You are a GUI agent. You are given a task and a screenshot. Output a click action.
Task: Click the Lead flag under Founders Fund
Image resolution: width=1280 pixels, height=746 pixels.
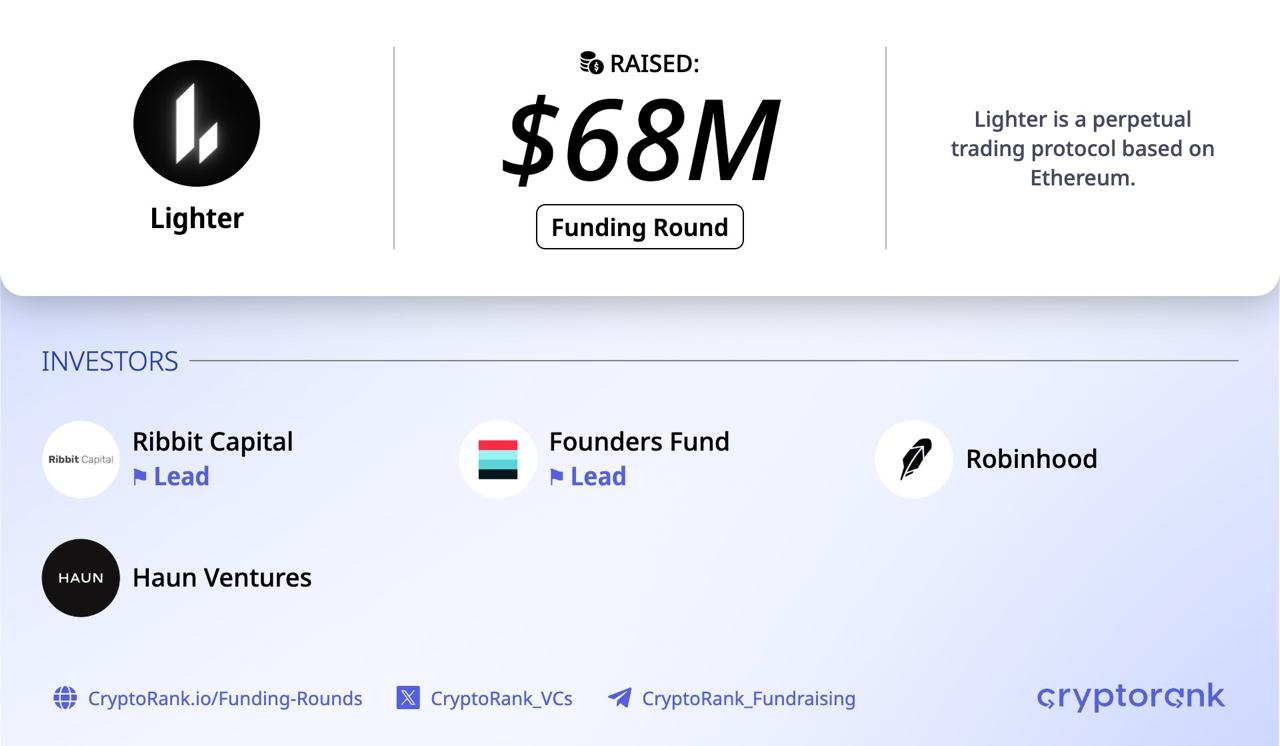557,477
